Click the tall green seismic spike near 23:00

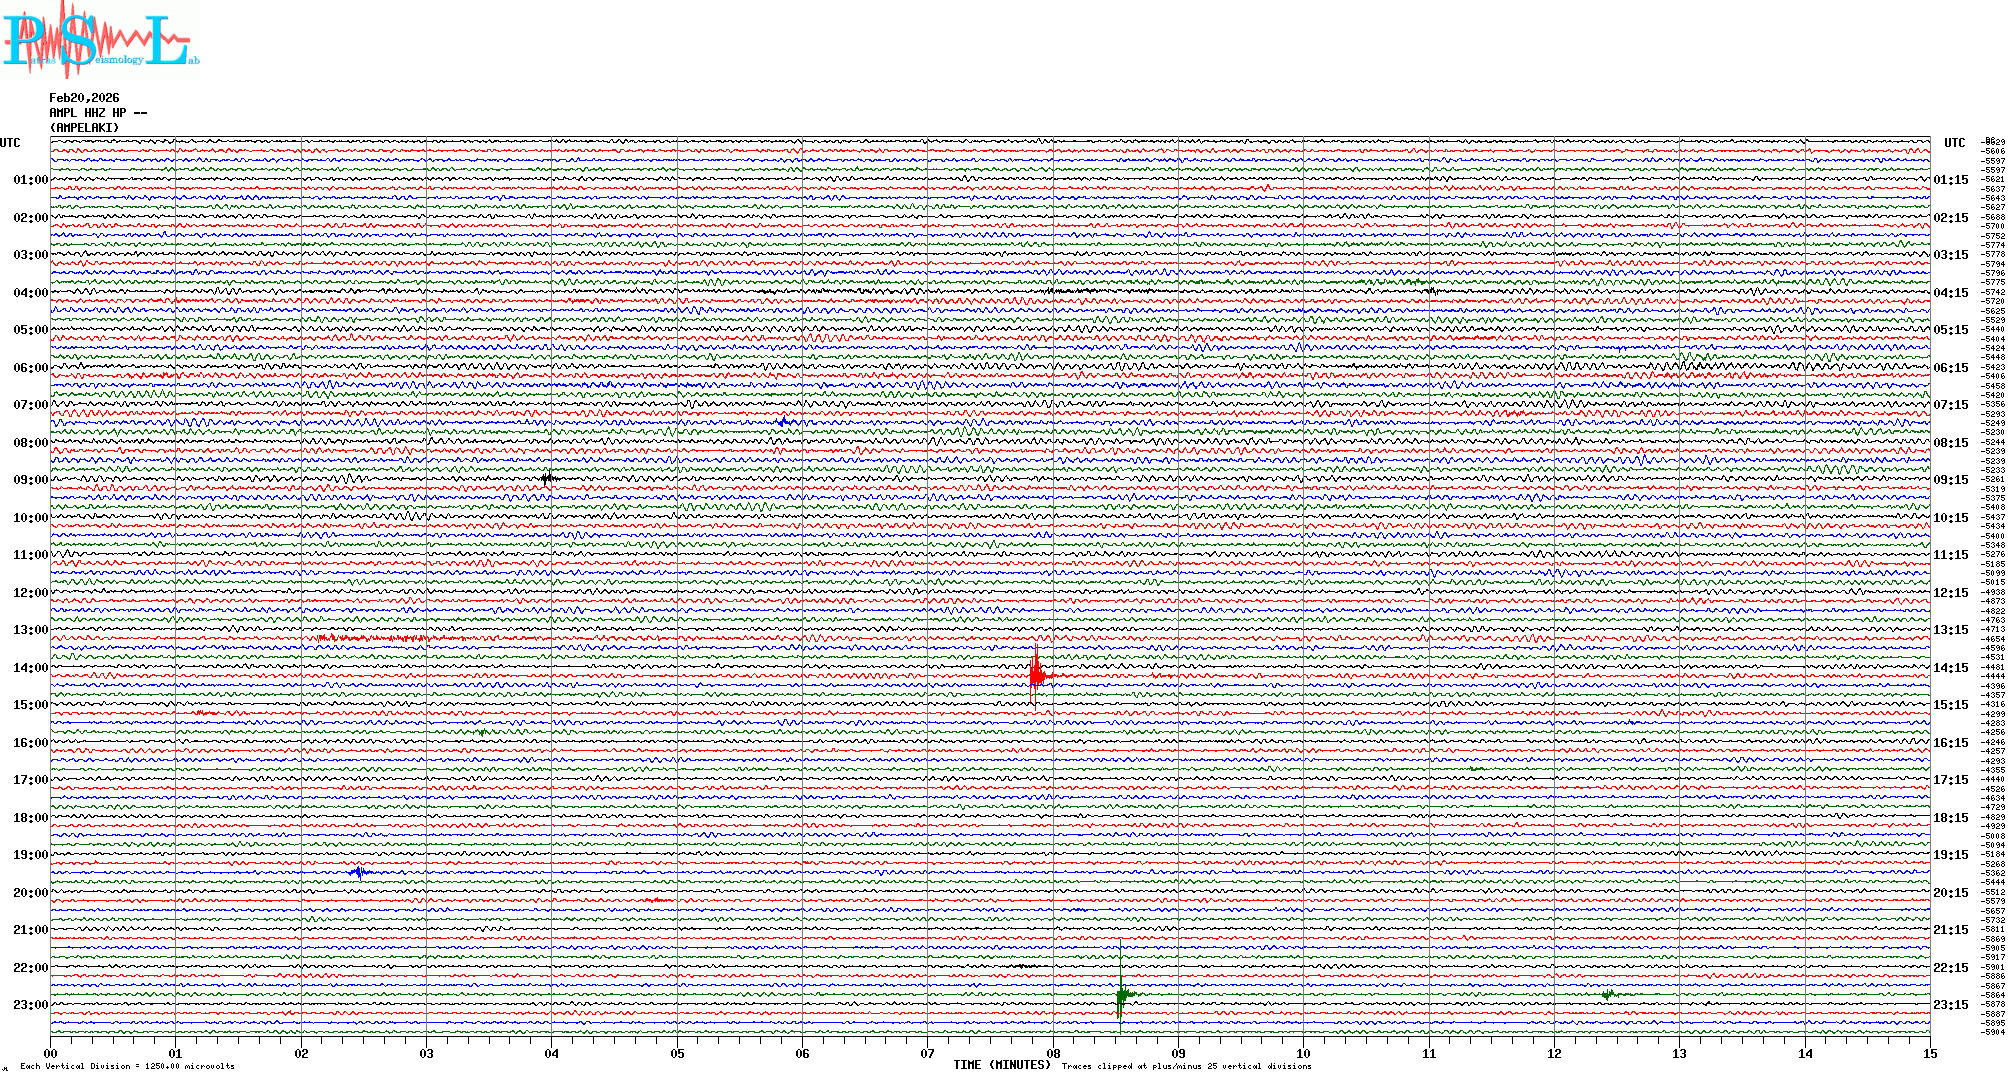pos(1121,994)
